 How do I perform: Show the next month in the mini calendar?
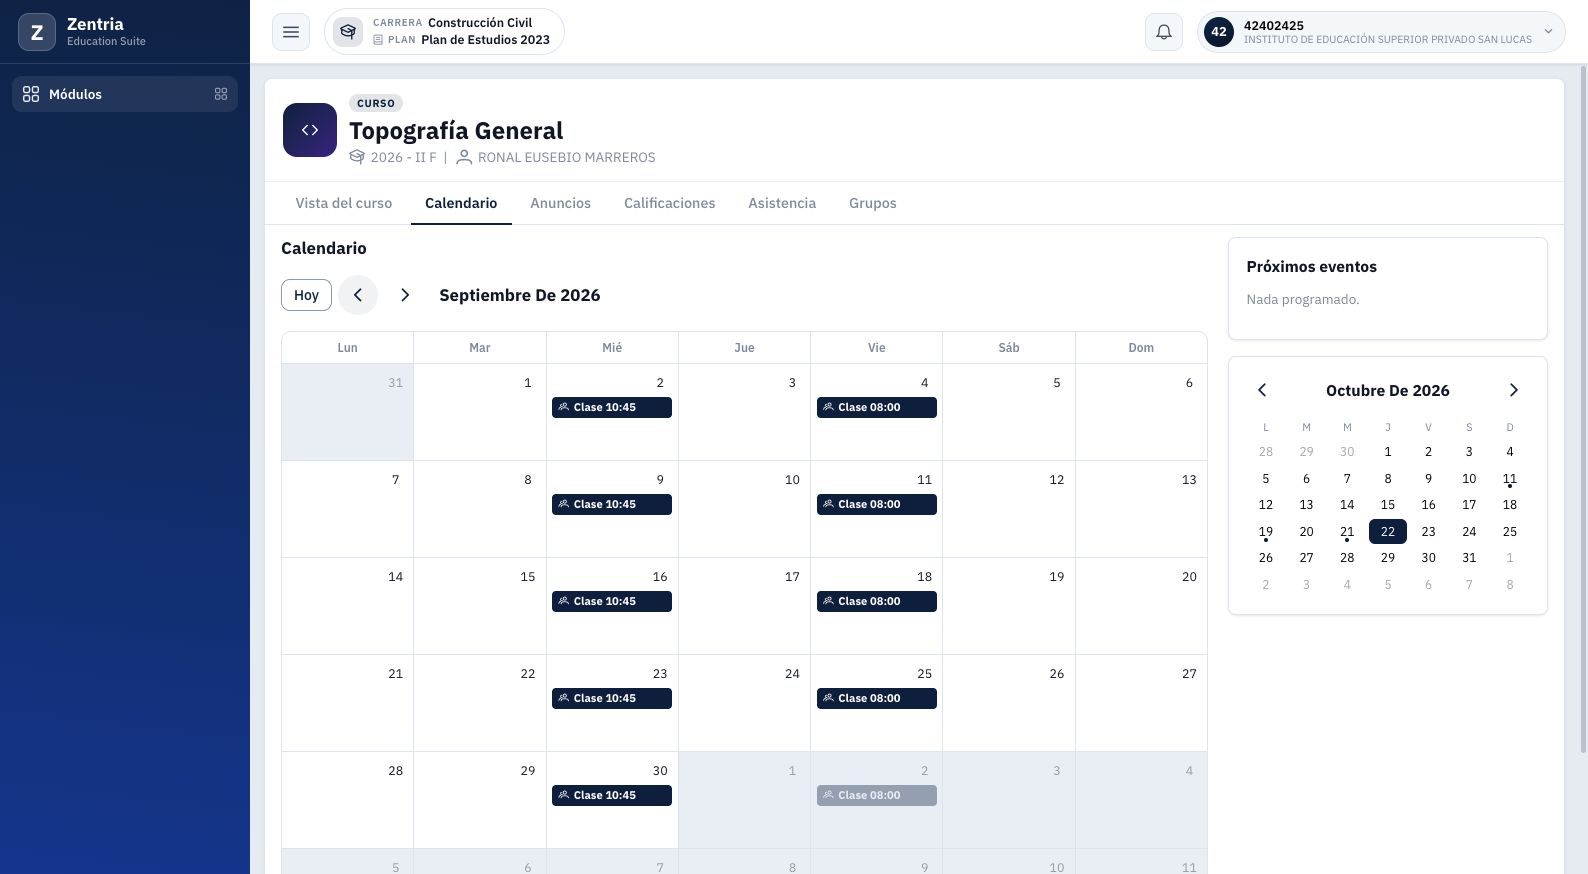[x=1513, y=390]
